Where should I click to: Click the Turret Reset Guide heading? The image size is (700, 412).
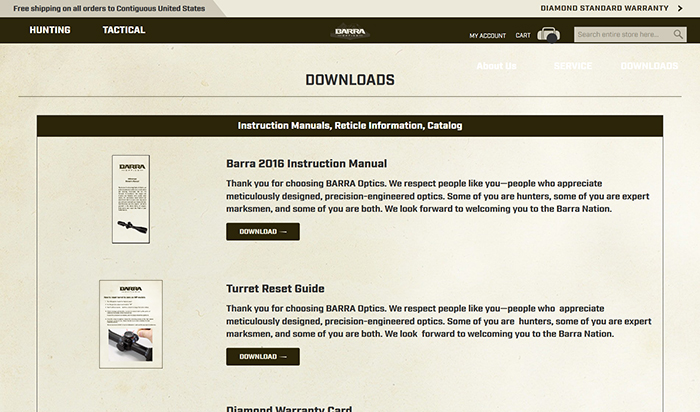coord(275,288)
